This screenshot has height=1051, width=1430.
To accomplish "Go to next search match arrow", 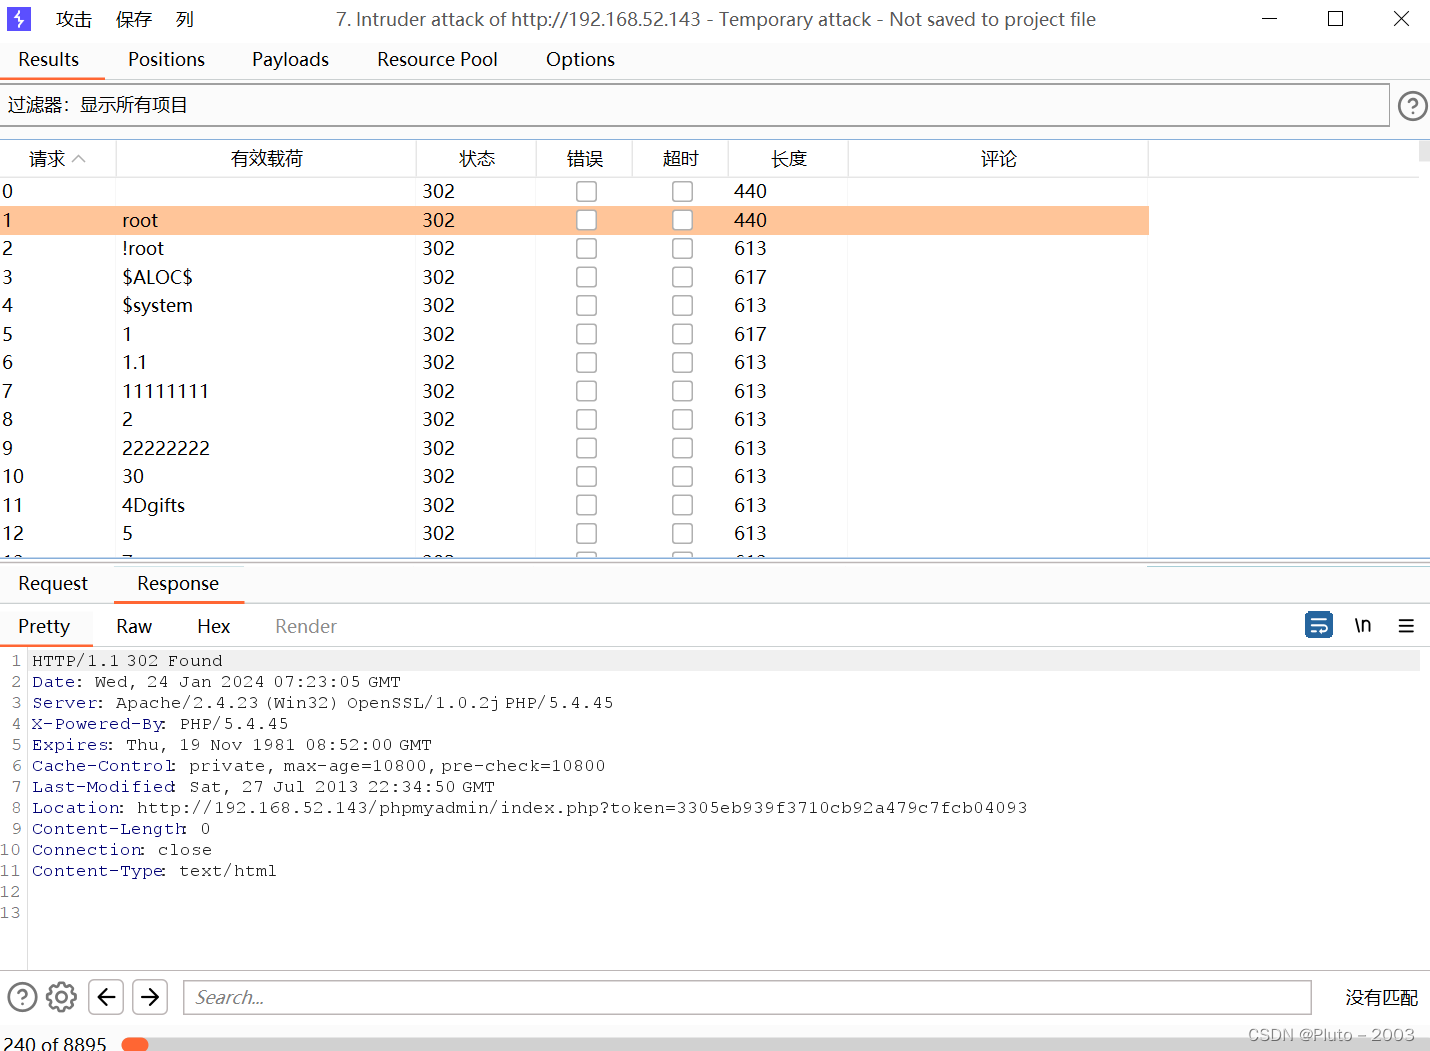I will (150, 997).
